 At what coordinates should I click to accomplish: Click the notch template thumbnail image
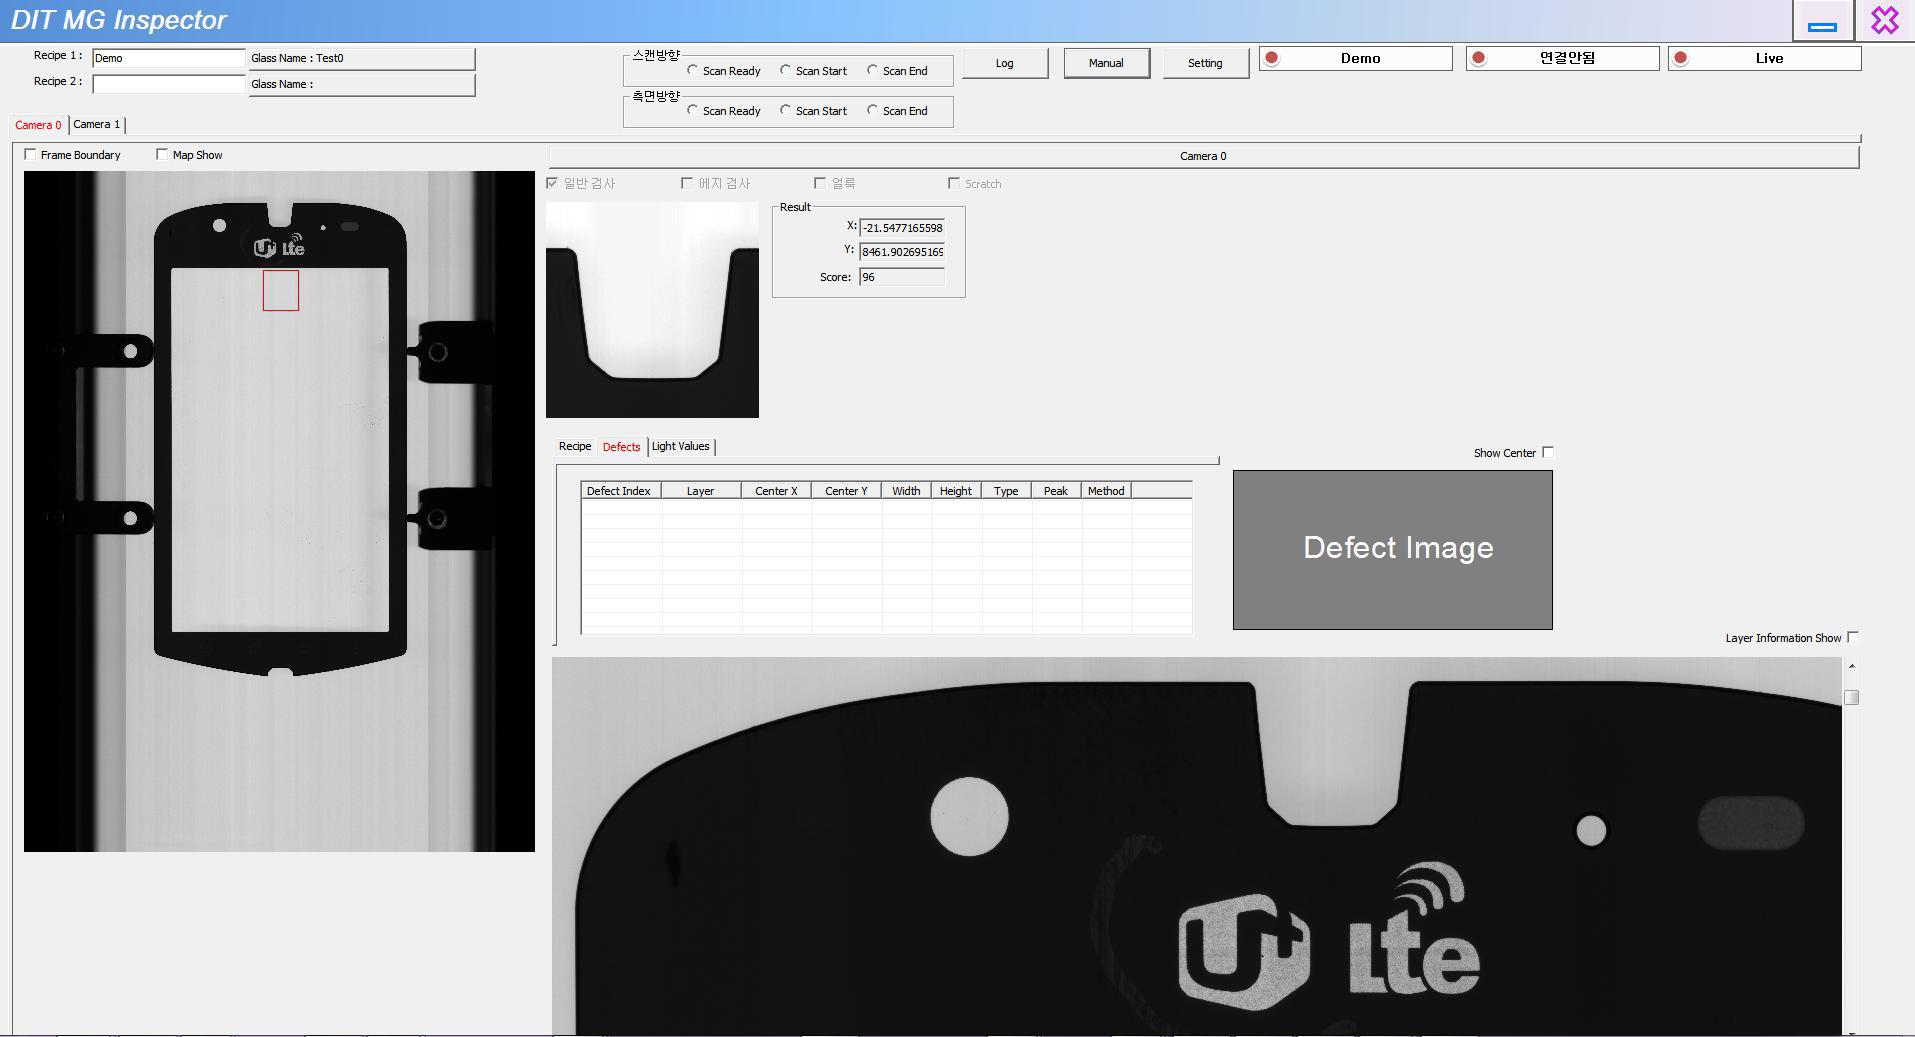tap(652, 310)
